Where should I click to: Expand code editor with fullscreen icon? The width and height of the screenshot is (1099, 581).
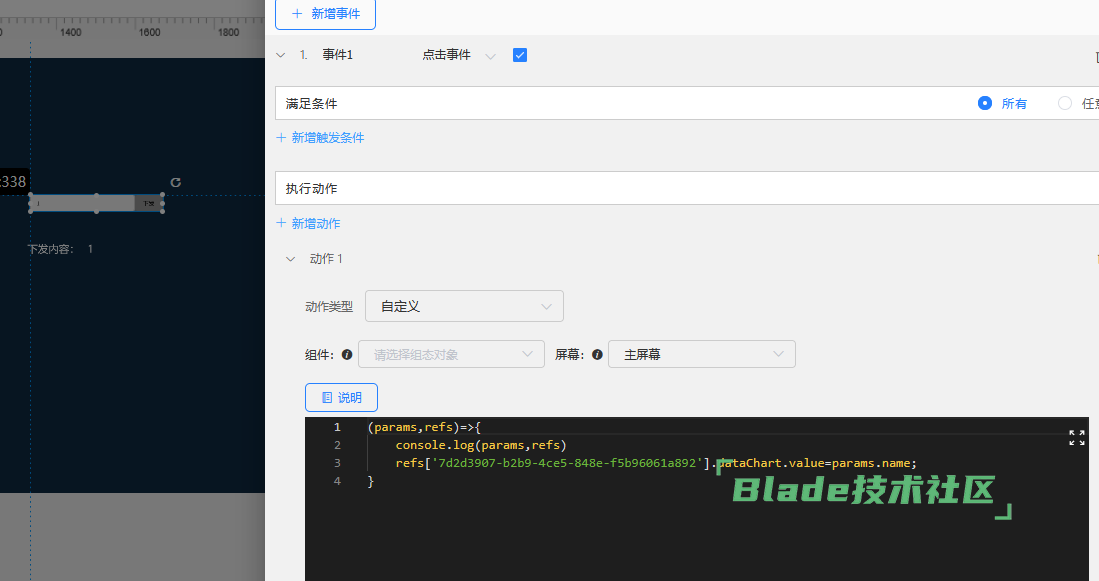click(x=1076, y=438)
